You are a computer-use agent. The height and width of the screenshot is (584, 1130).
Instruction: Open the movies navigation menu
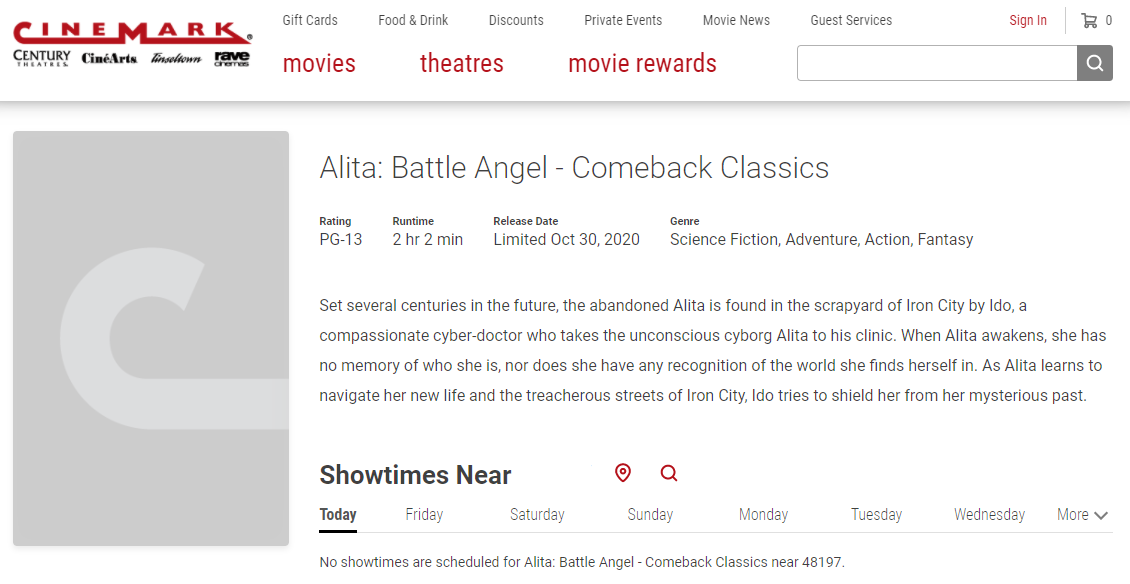click(319, 64)
